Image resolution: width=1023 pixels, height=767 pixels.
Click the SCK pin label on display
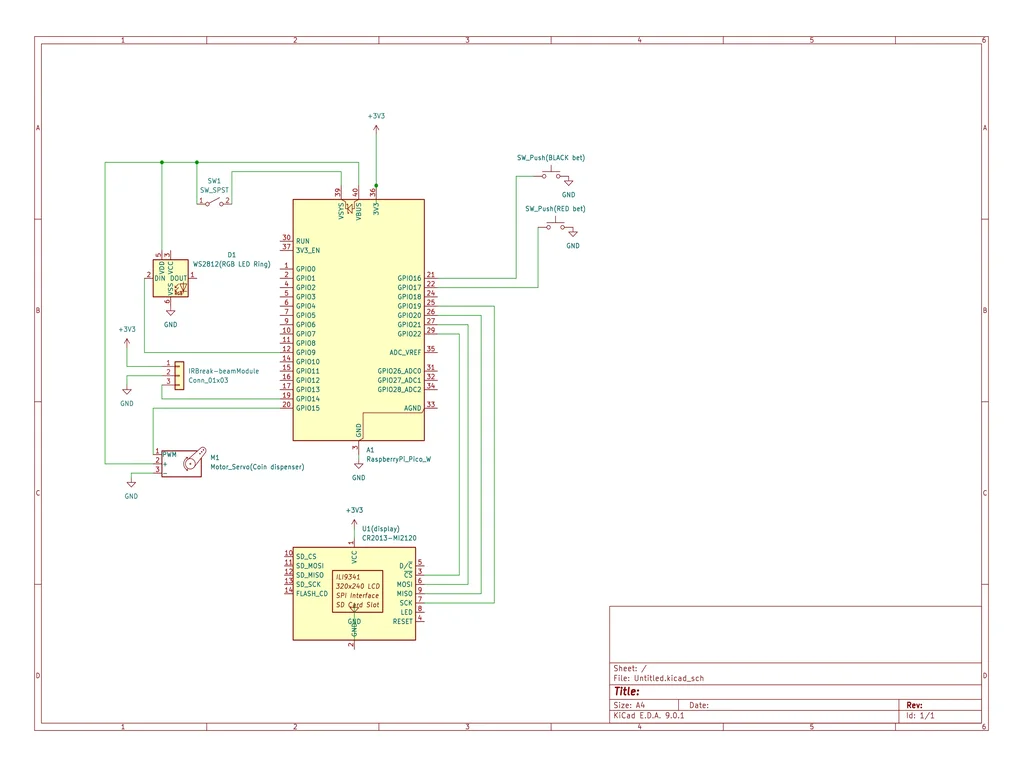pos(406,603)
